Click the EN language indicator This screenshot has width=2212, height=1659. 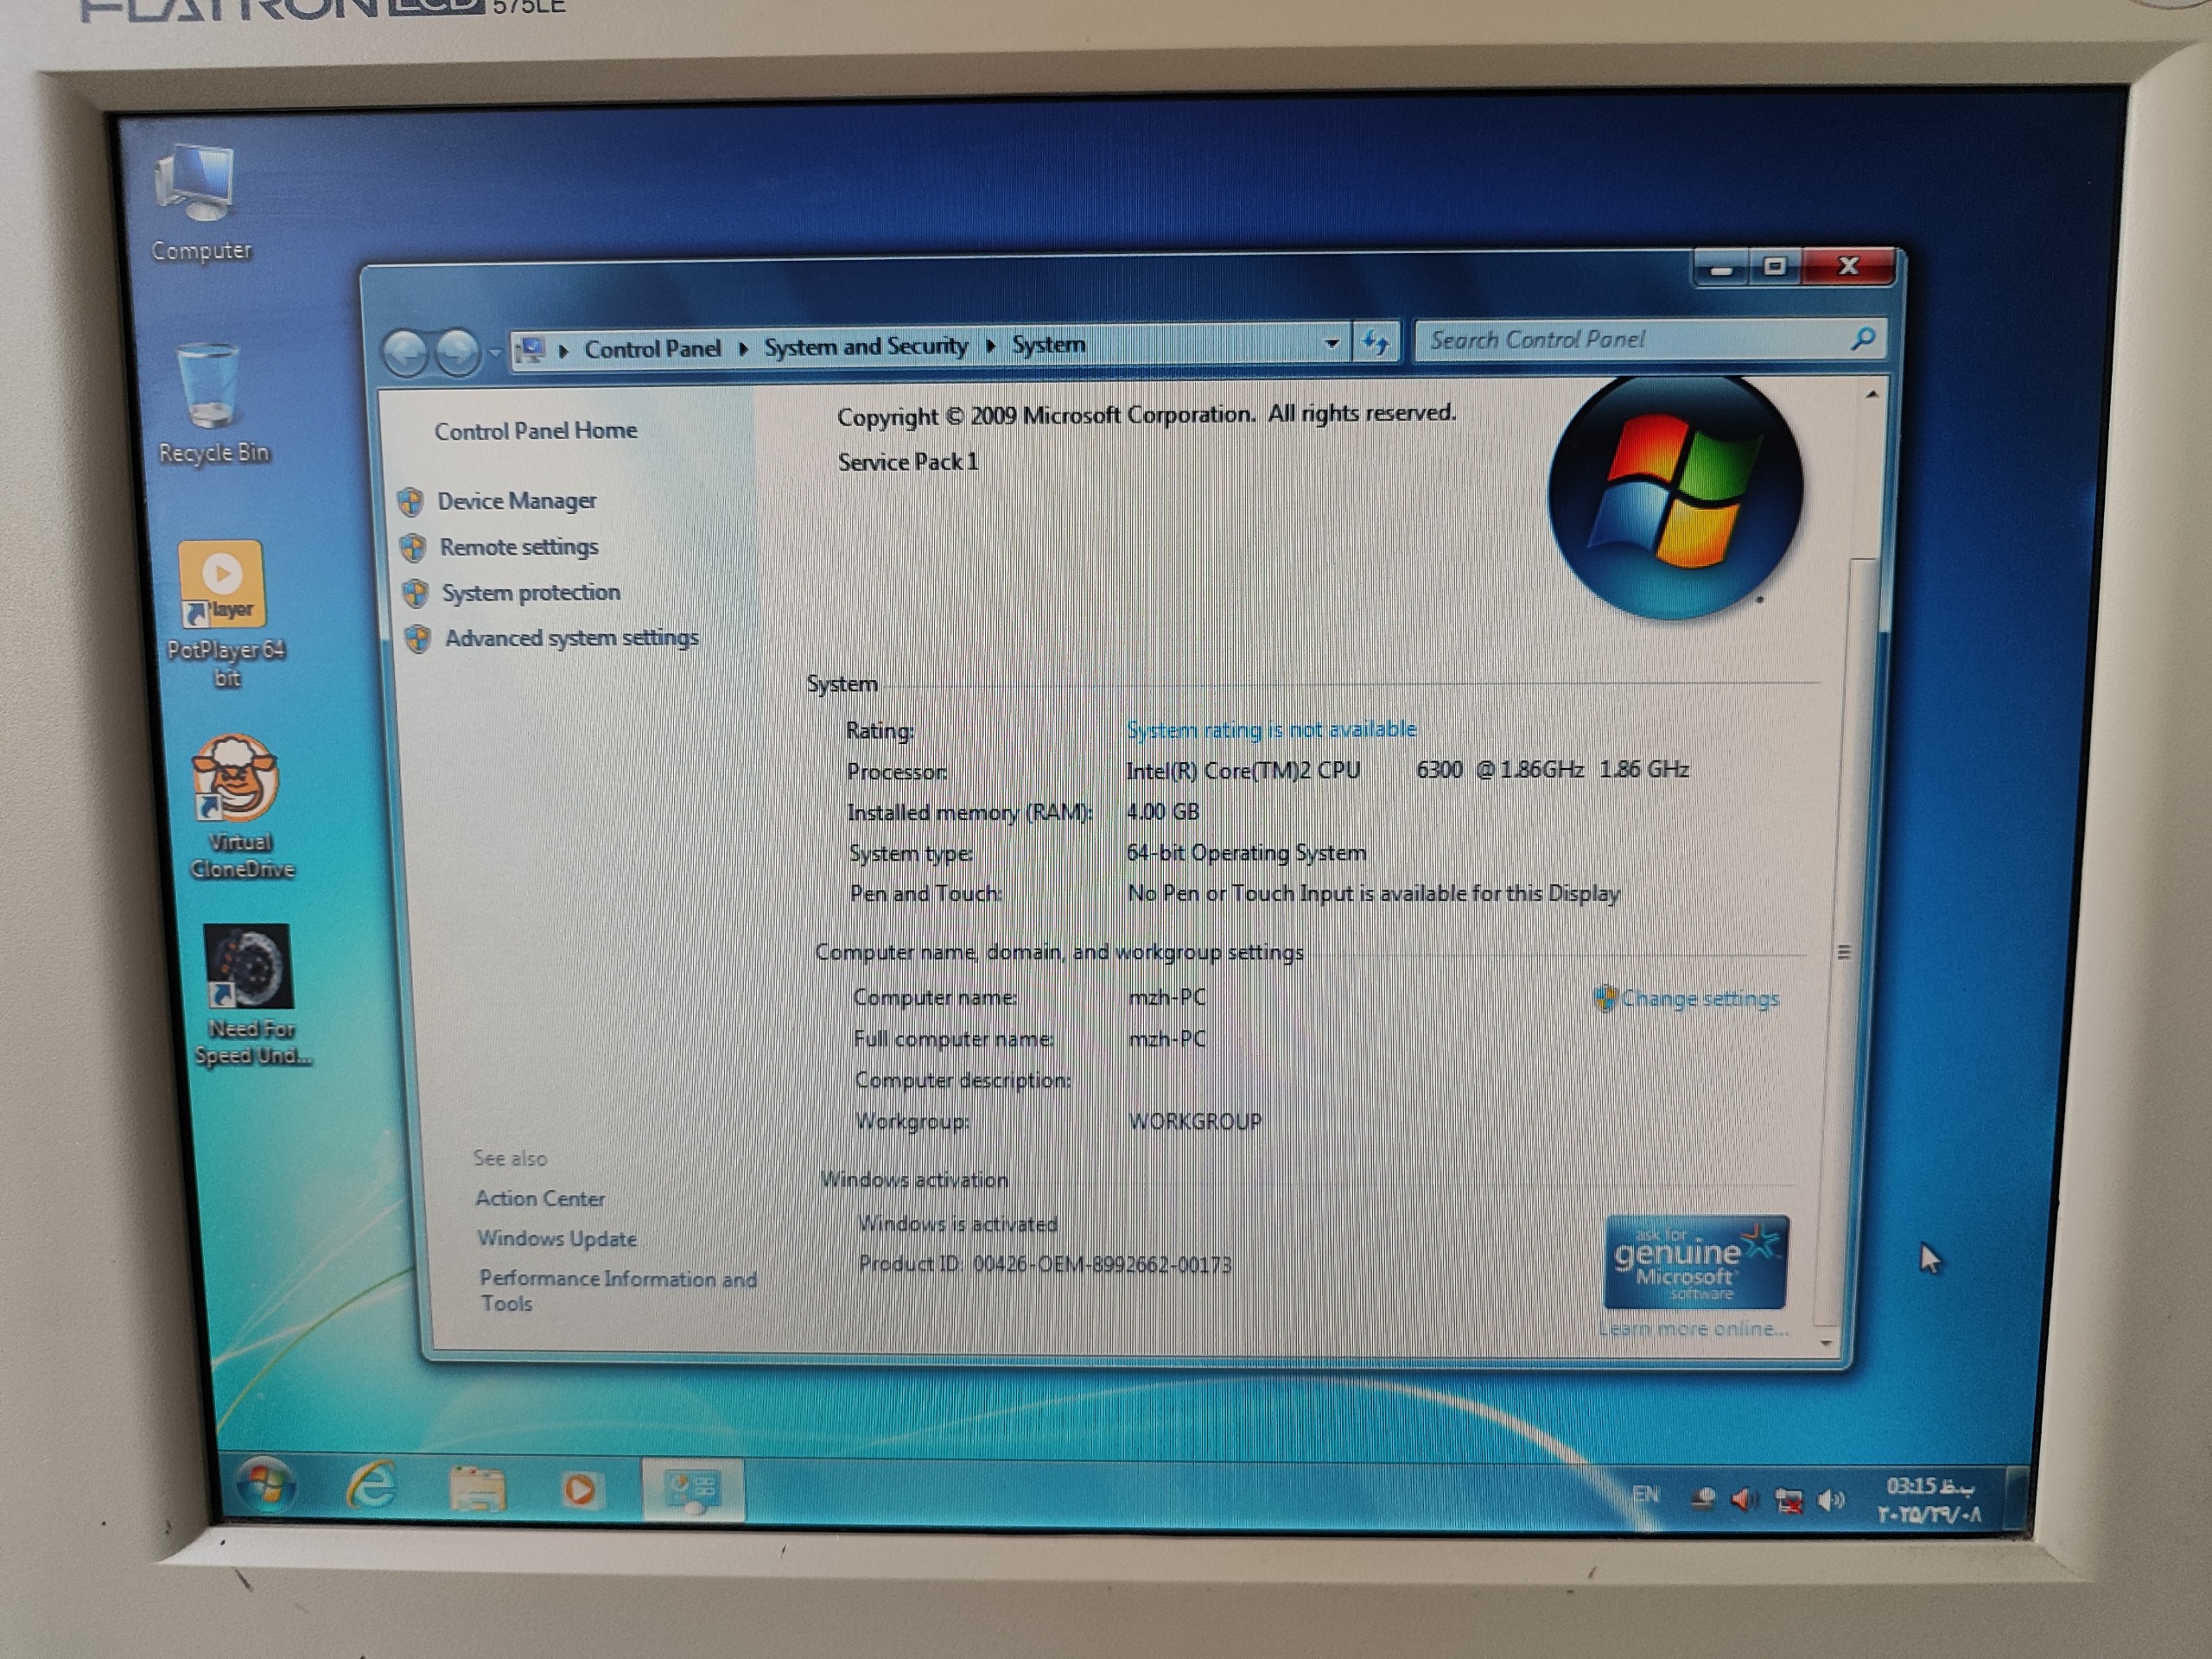tap(1645, 1494)
